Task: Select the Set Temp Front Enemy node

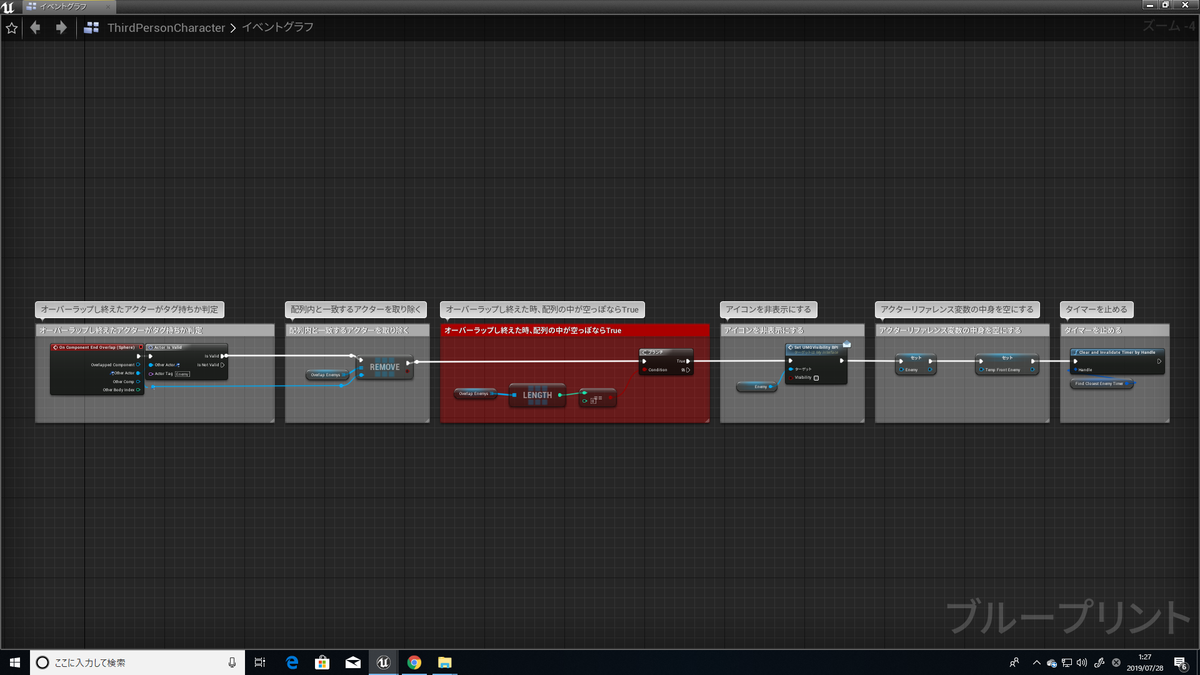Action: pyautogui.click(x=1006, y=363)
